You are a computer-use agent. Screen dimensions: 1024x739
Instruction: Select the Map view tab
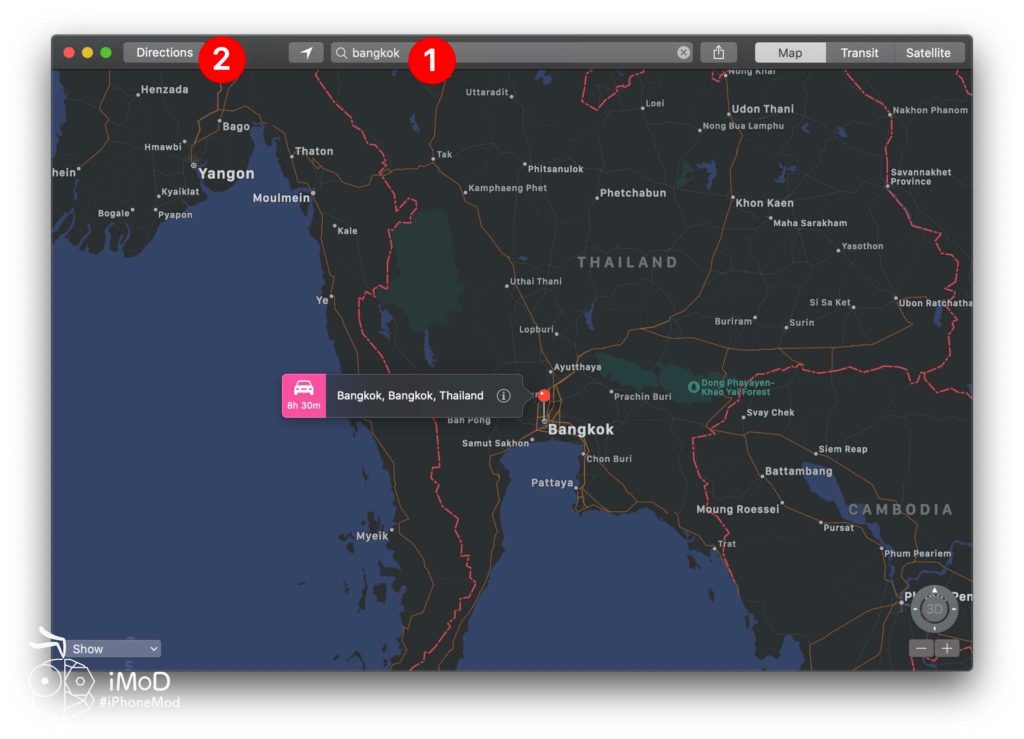coord(789,52)
